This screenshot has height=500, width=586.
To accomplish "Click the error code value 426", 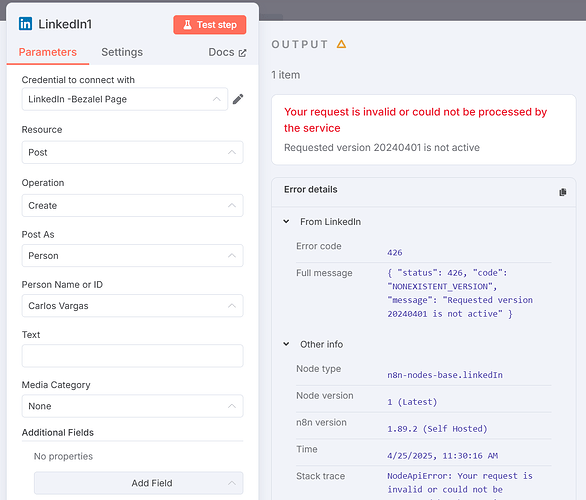I will pyautogui.click(x=395, y=253).
